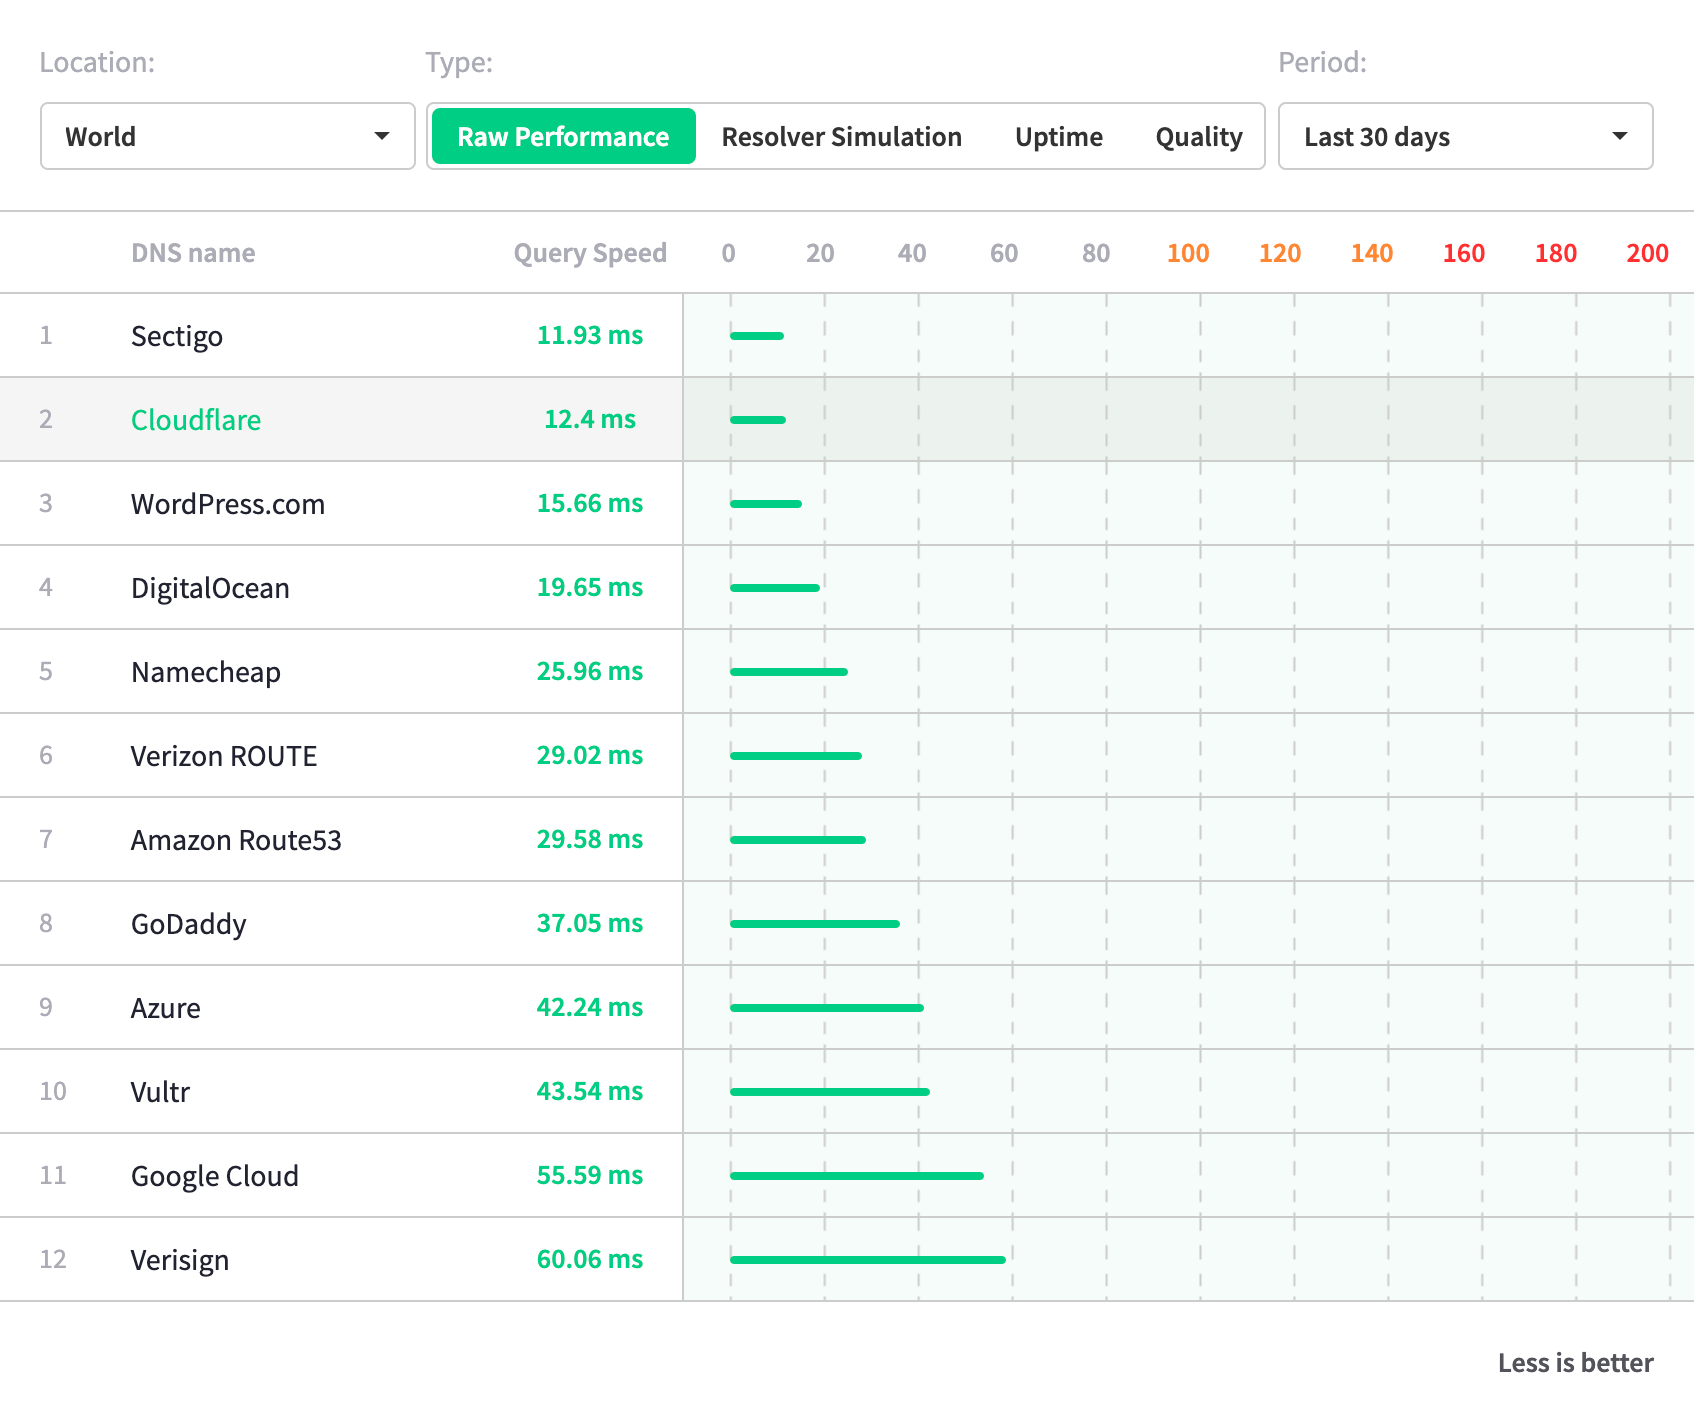
Task: Select the Verisign row name
Action: [180, 1260]
